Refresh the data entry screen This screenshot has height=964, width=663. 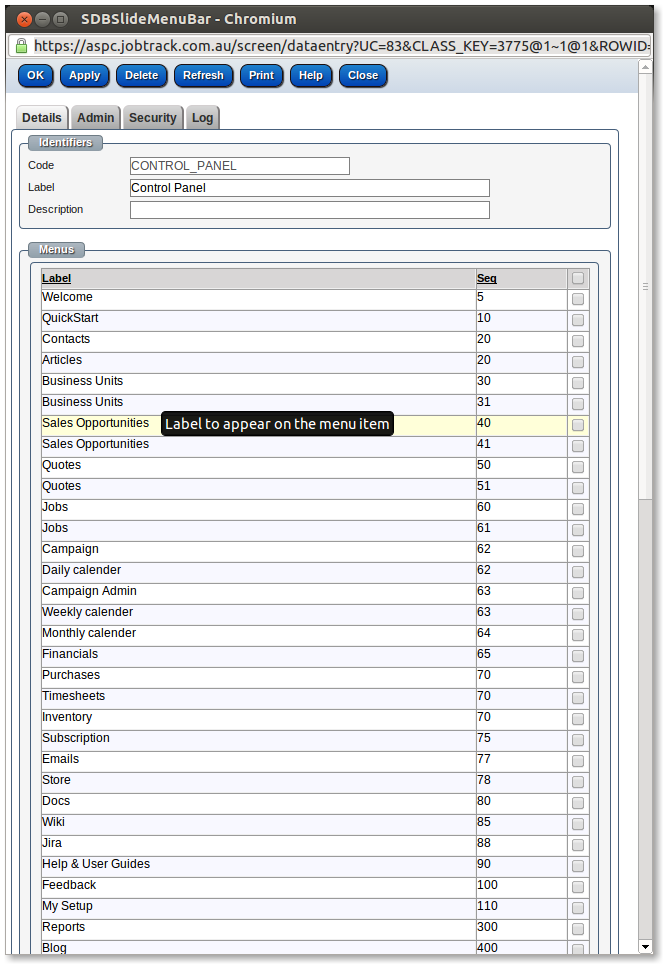coord(203,76)
